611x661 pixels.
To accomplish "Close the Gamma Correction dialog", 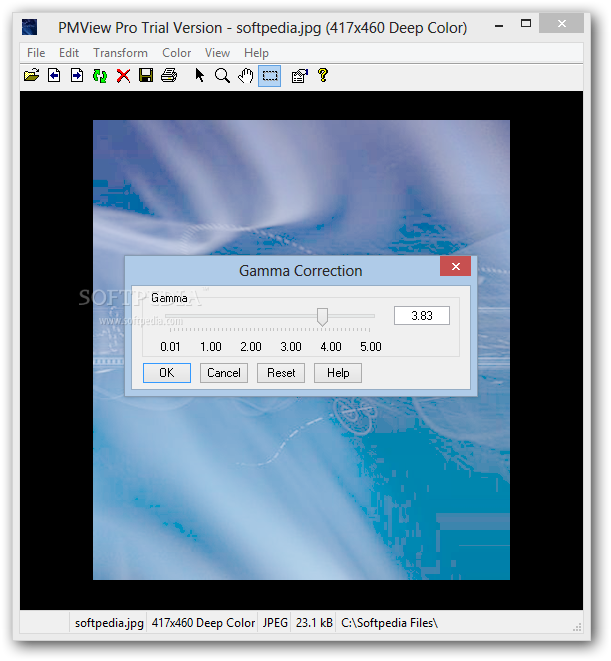I will (x=455, y=266).
